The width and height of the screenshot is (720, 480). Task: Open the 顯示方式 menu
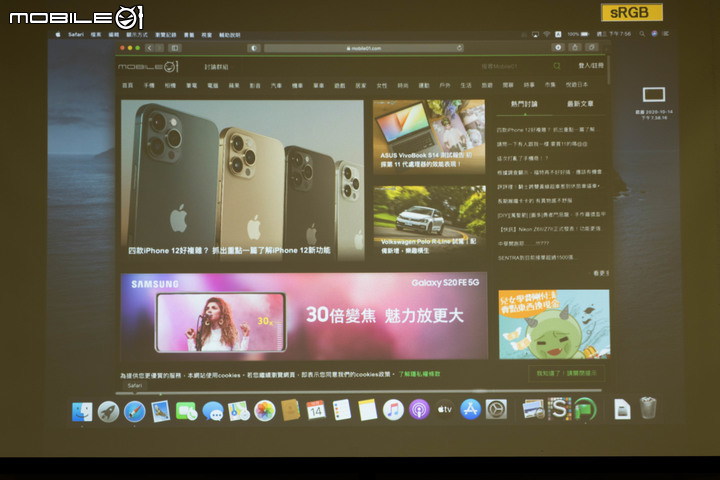point(137,34)
